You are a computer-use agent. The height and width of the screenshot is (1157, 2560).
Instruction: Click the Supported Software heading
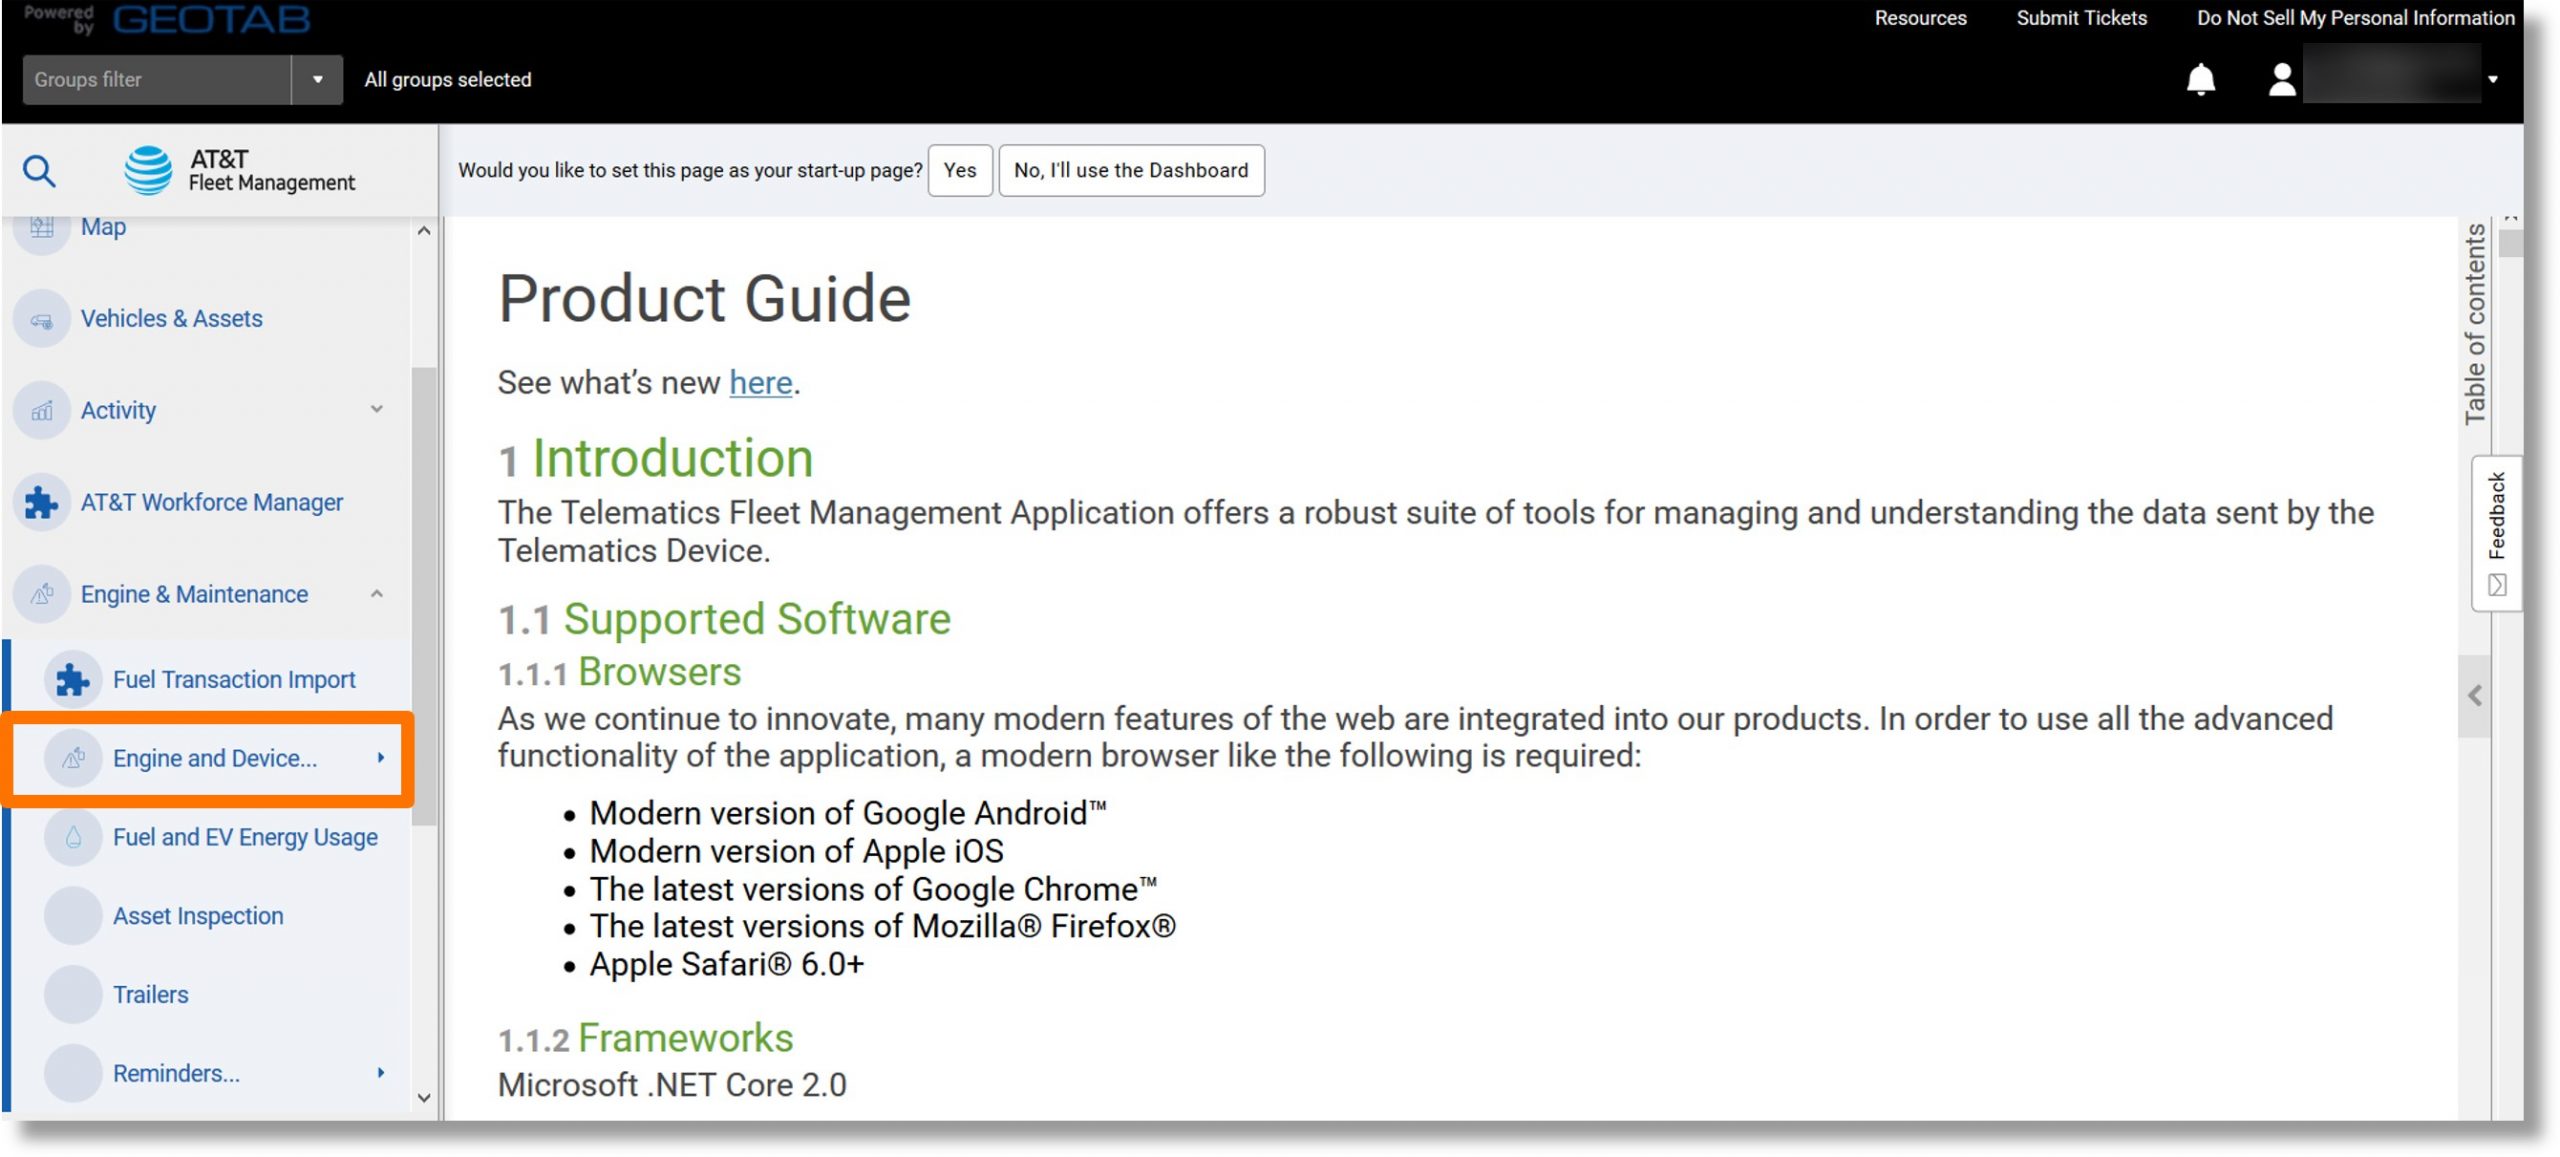[x=724, y=620]
